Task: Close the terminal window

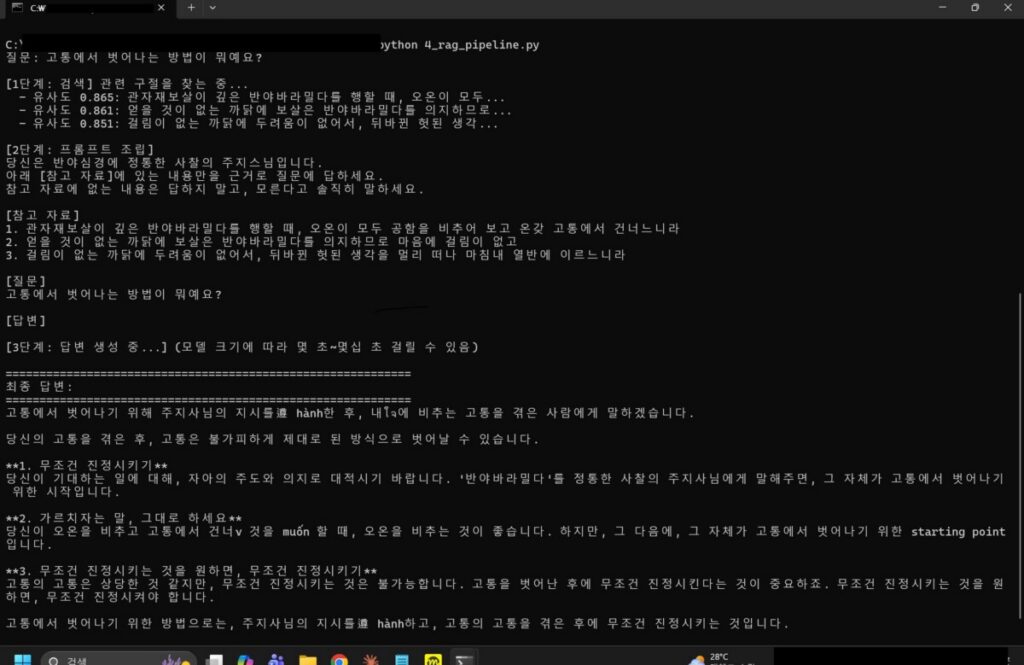Action: tap(1007, 8)
